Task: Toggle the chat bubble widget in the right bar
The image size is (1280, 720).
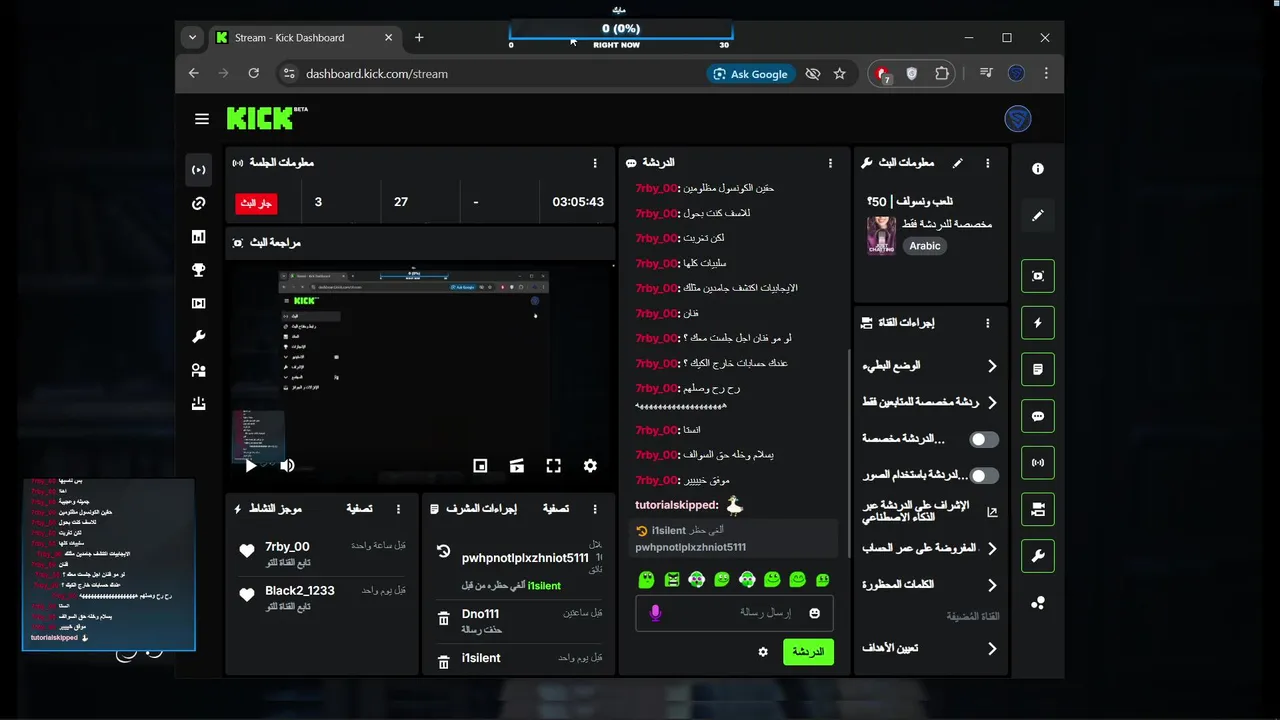Action: click(x=1038, y=416)
